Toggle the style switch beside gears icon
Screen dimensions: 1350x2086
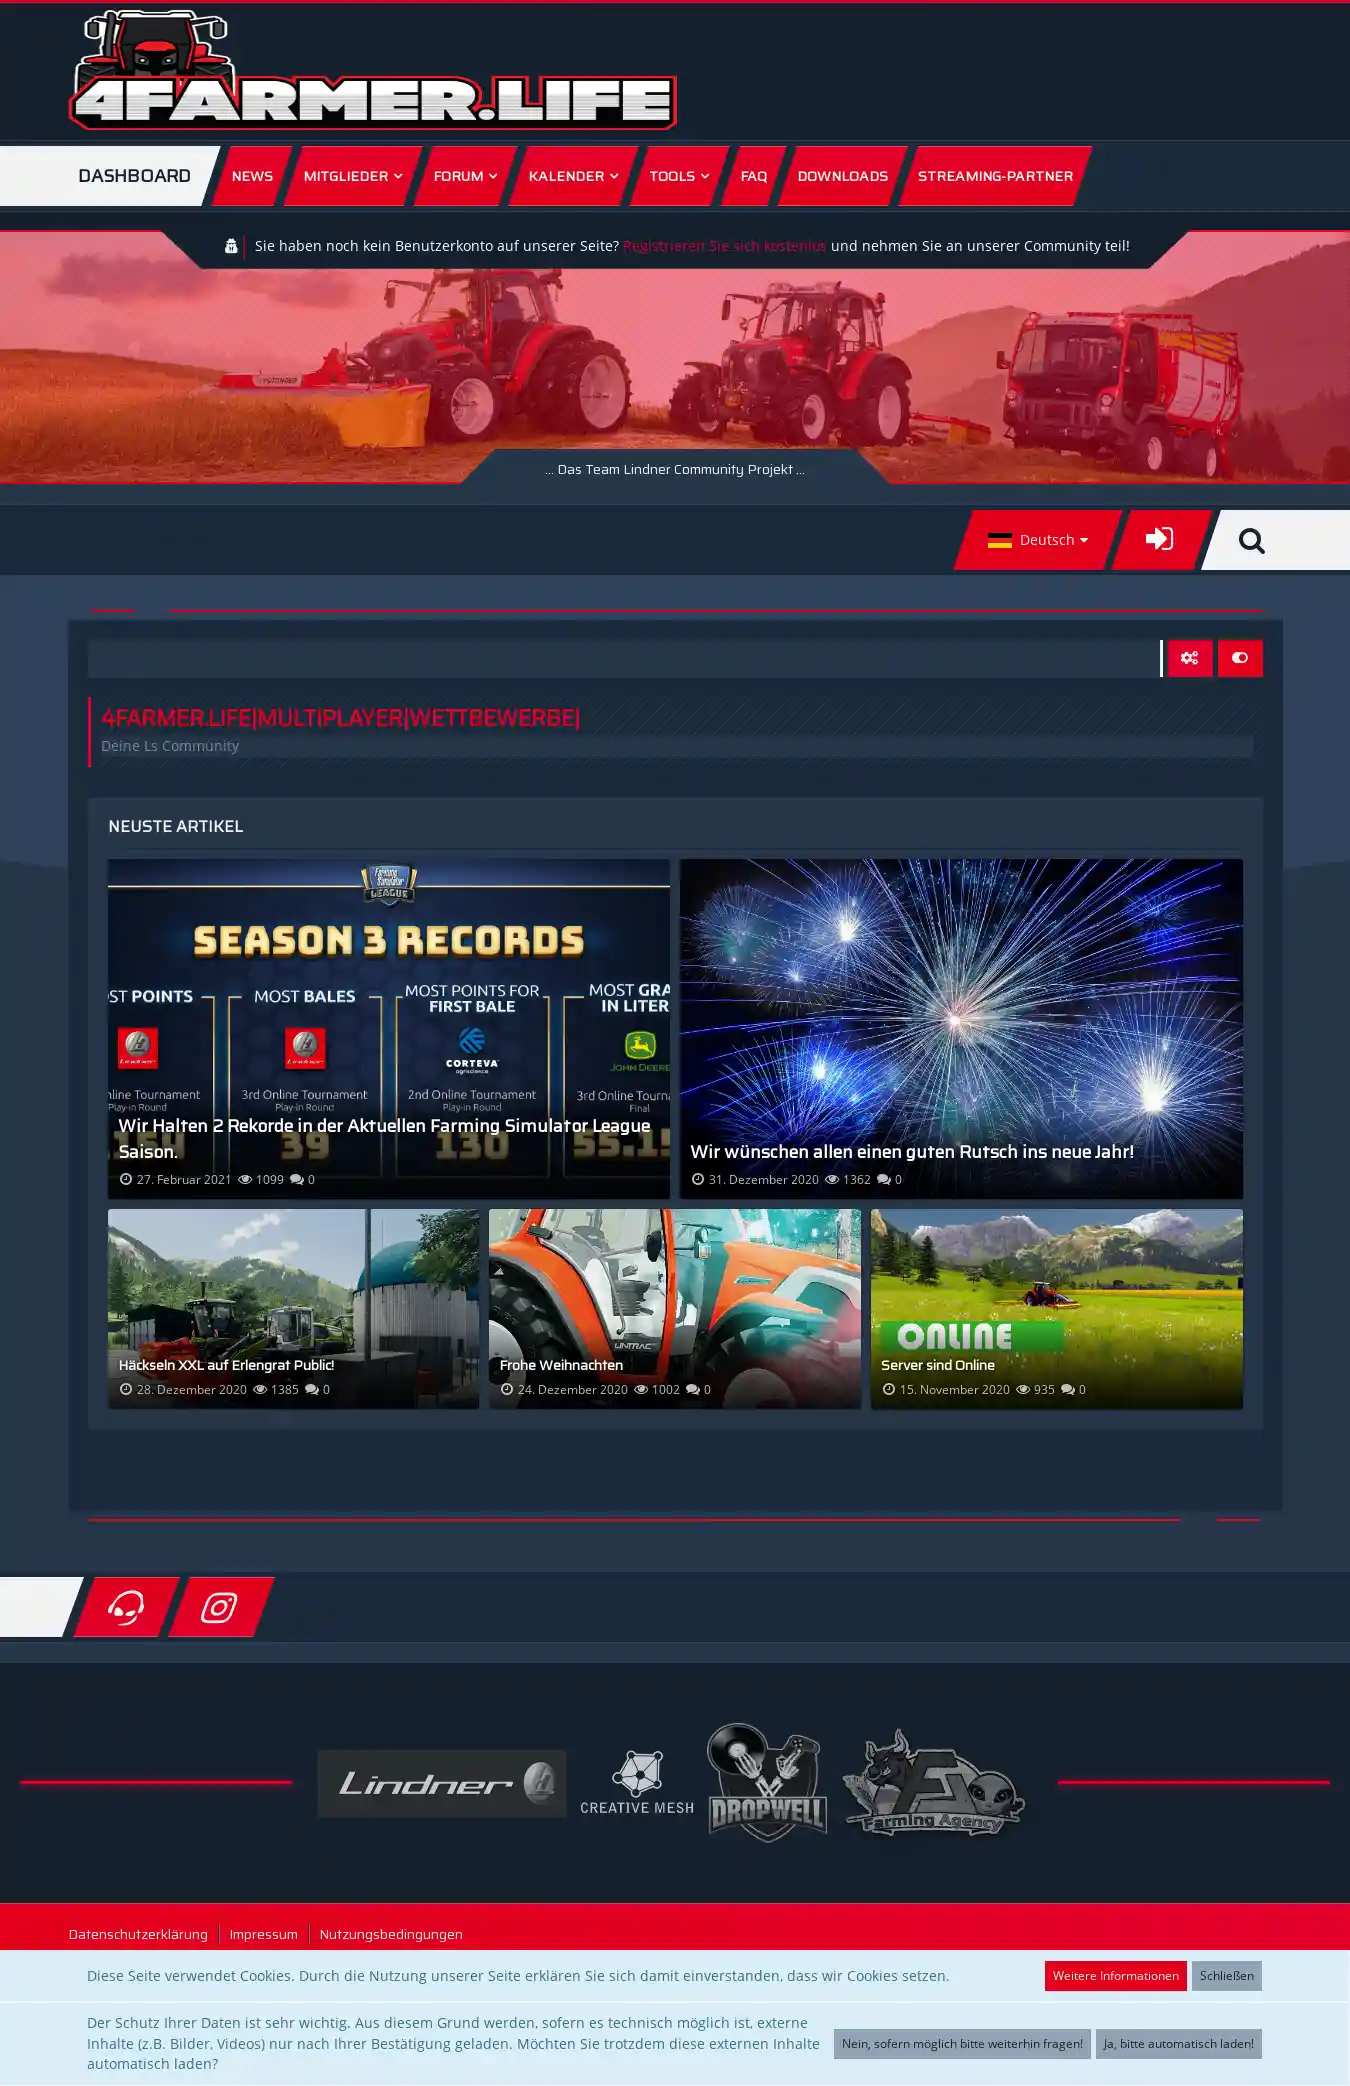tap(1240, 658)
